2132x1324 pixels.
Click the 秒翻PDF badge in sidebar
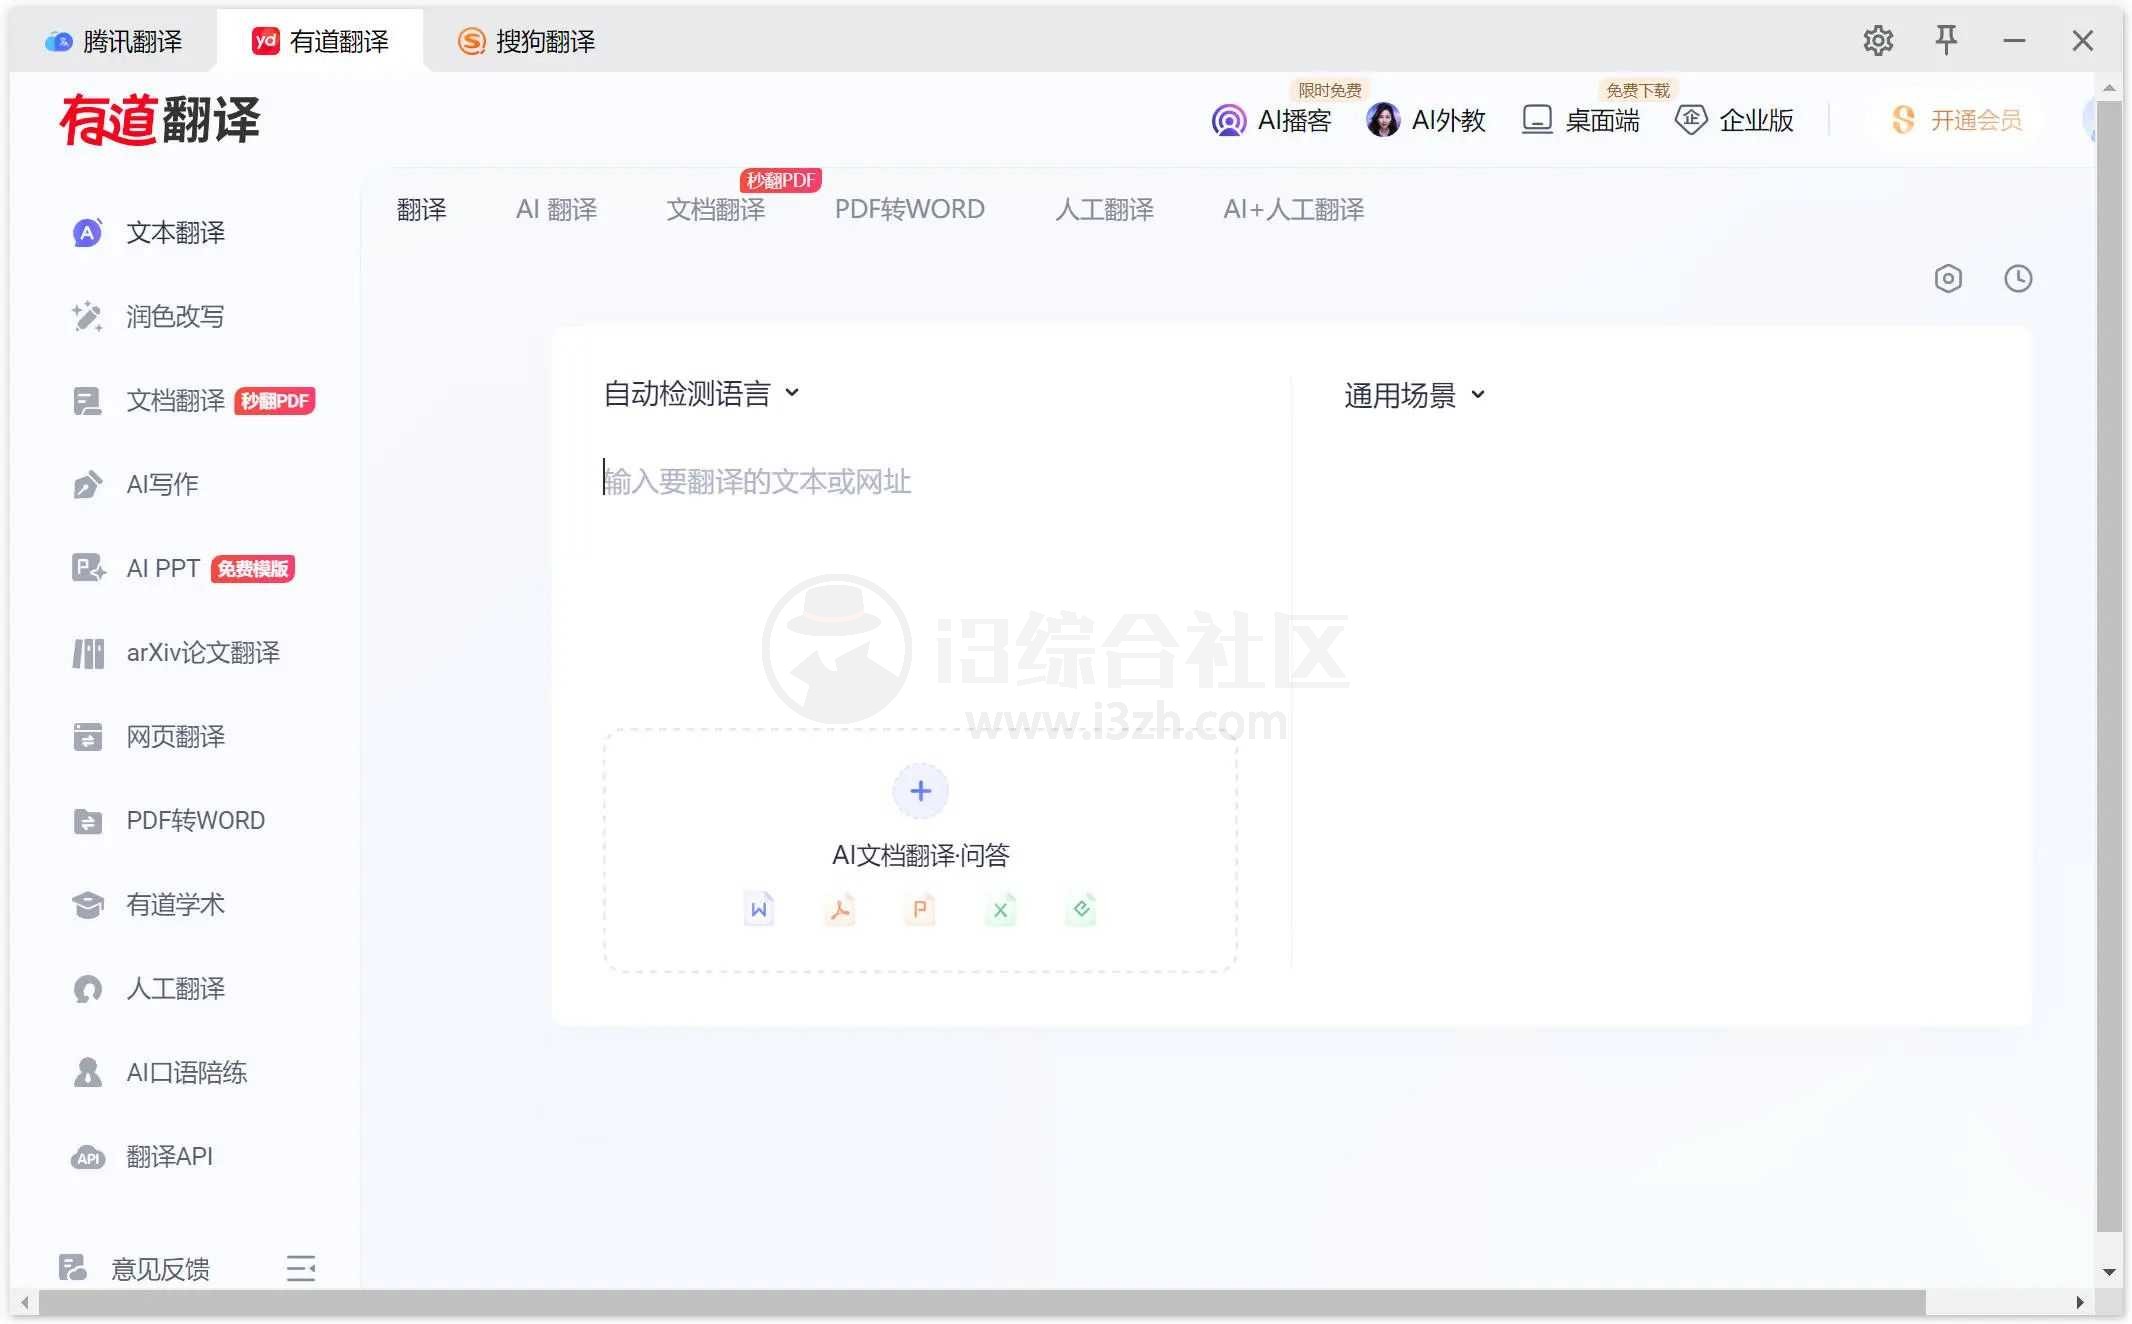pyautogui.click(x=275, y=401)
